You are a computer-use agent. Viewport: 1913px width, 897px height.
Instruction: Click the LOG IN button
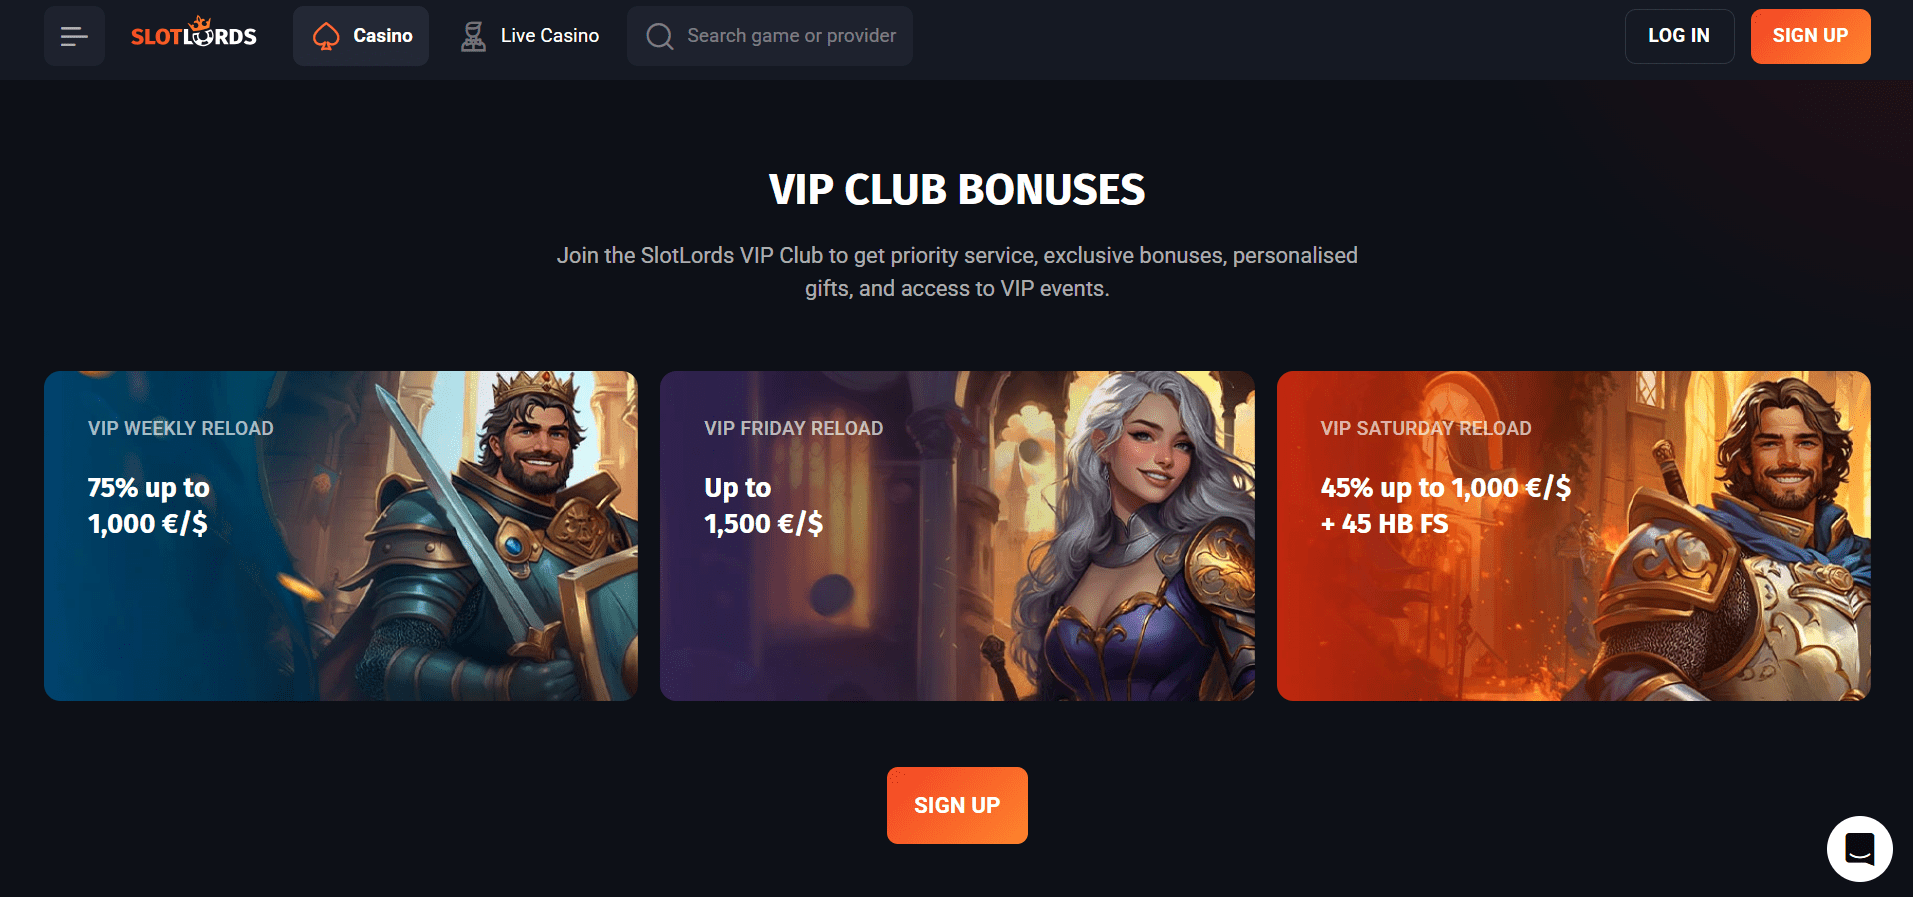(x=1679, y=36)
